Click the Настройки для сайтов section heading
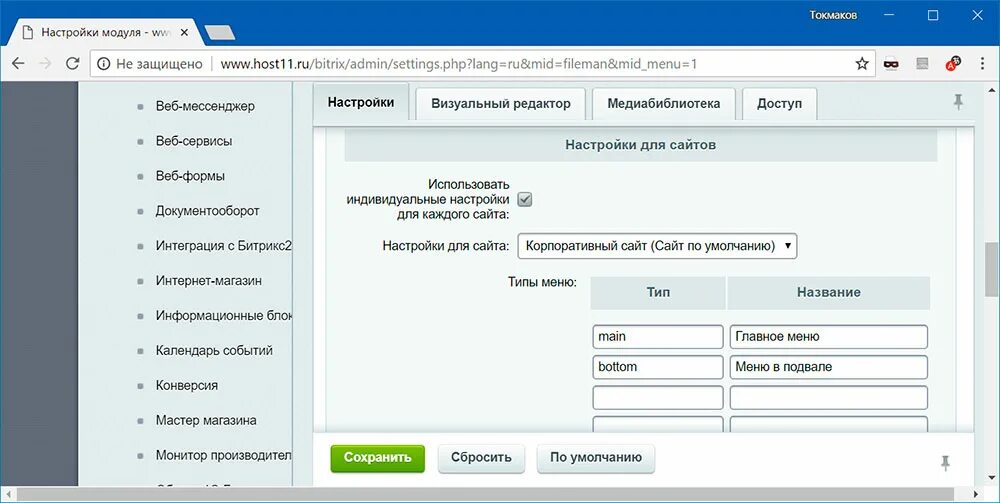The width and height of the screenshot is (1000, 503). pyautogui.click(x=640, y=145)
